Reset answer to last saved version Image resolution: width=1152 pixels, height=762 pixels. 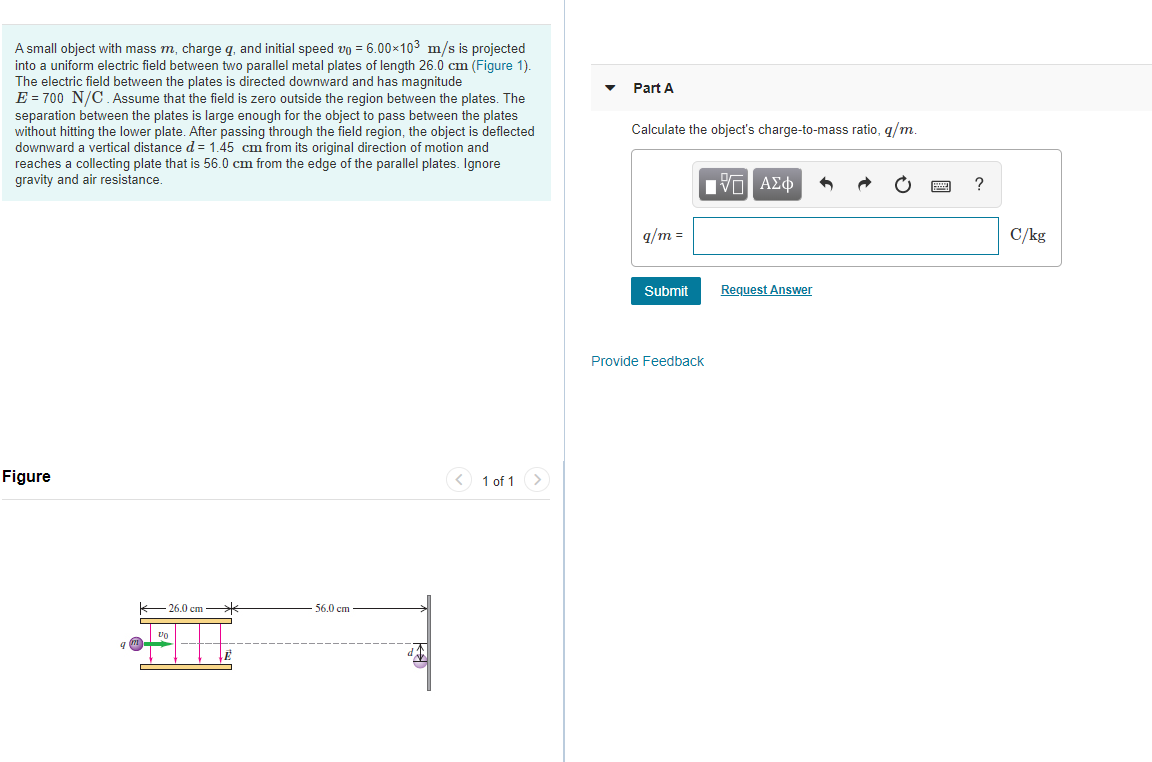click(x=902, y=184)
